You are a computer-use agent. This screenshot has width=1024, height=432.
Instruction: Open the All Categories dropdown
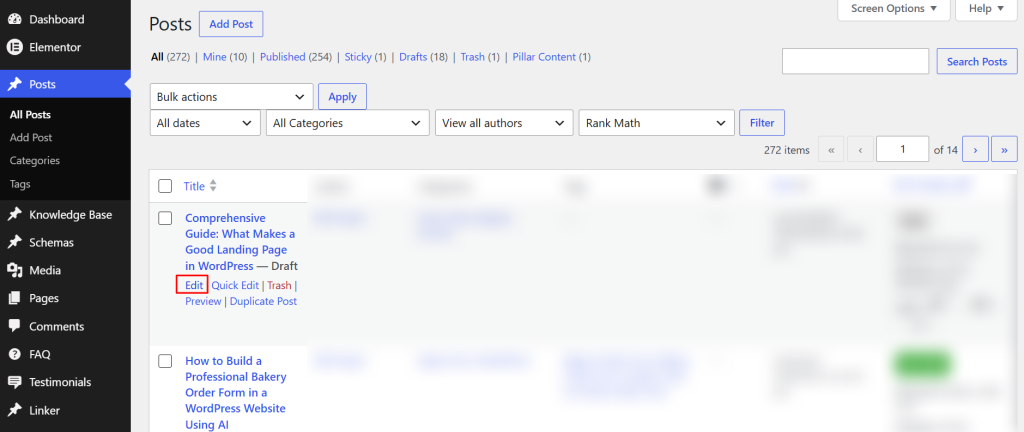click(x=347, y=123)
